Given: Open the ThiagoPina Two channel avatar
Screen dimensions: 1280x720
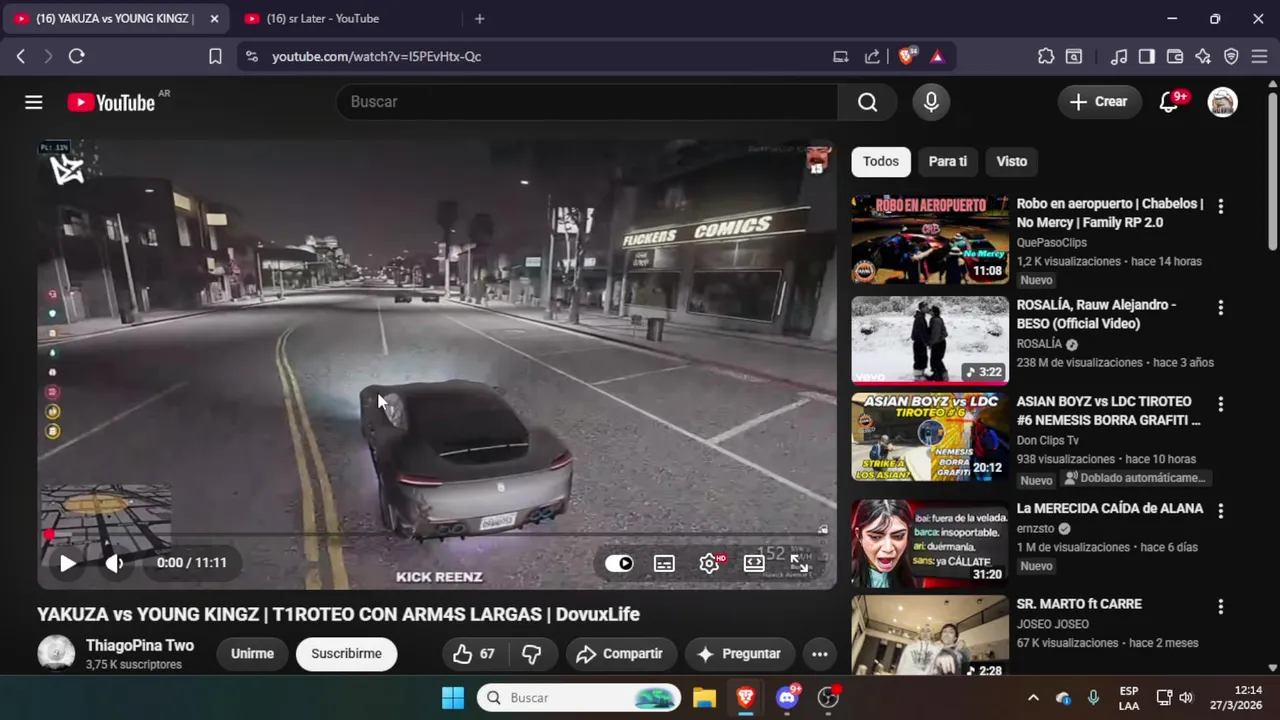Looking at the screenshot, I should [56, 653].
